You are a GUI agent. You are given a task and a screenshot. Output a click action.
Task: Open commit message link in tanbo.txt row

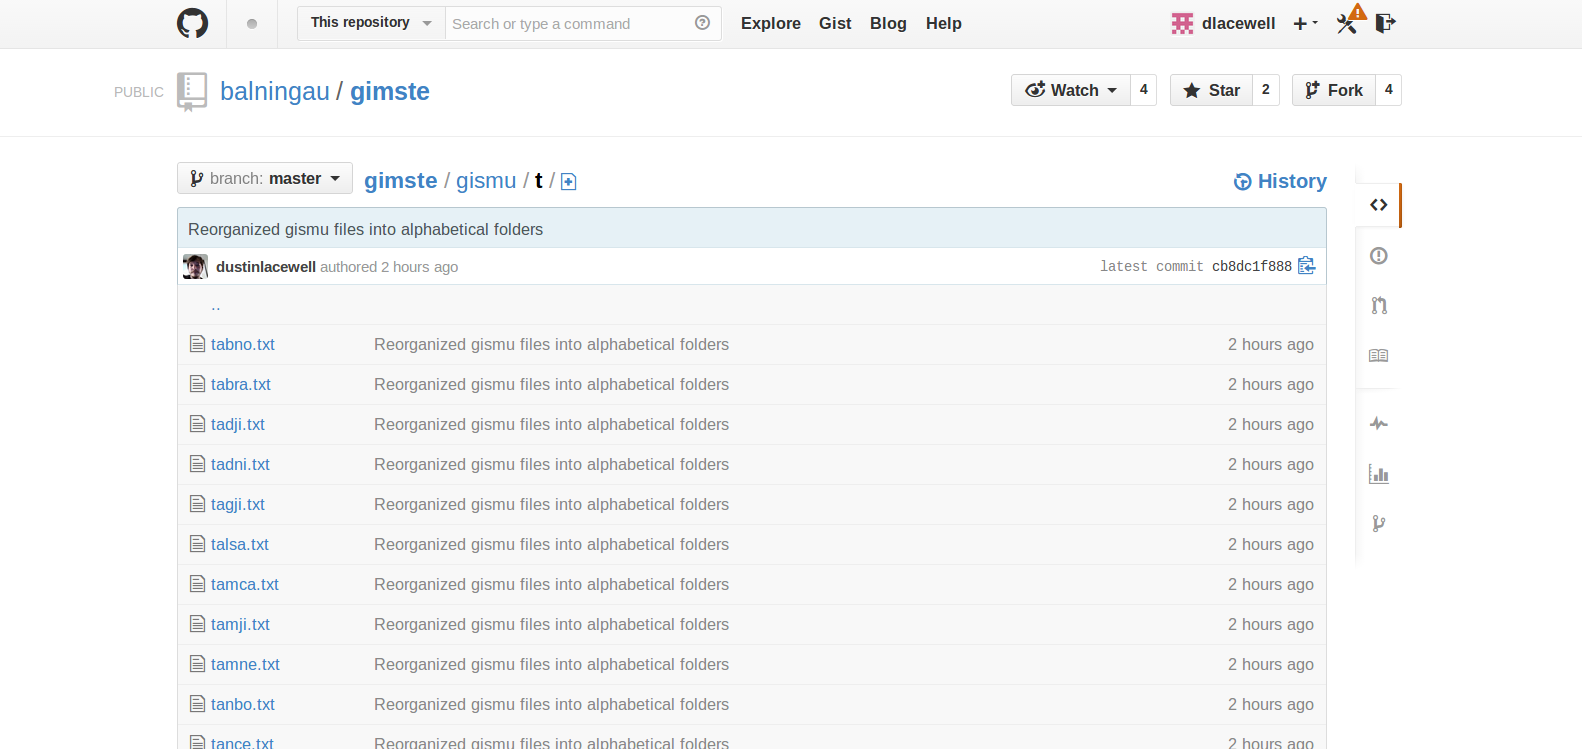[x=552, y=704]
